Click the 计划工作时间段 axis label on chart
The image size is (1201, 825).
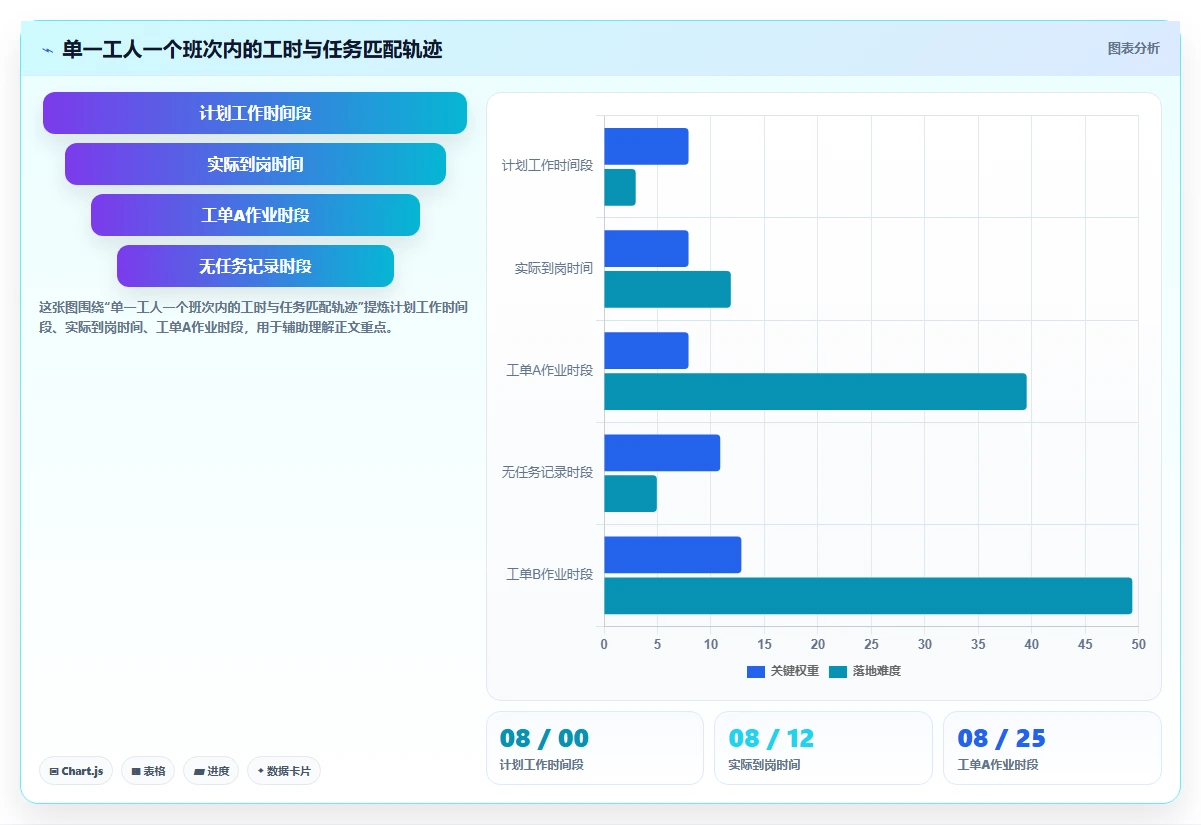tap(547, 166)
